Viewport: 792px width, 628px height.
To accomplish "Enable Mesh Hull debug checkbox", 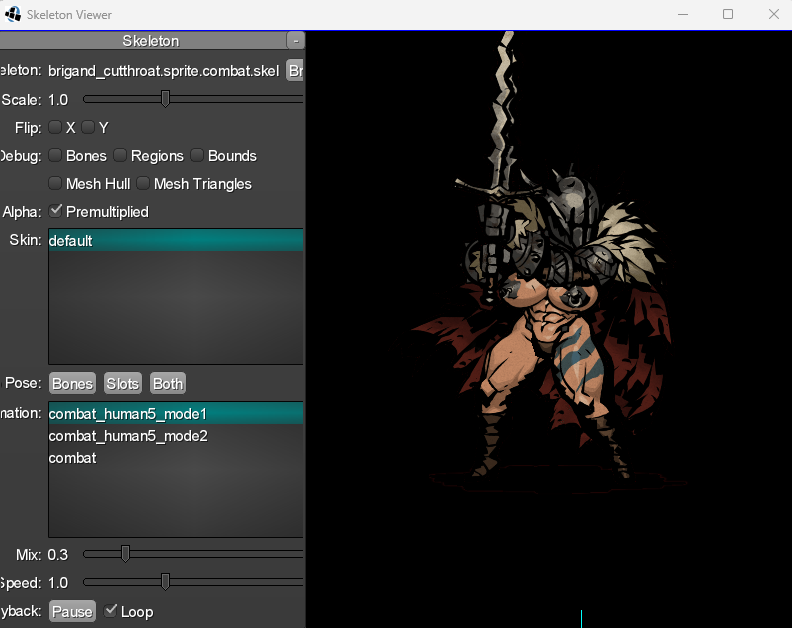I will pos(55,183).
